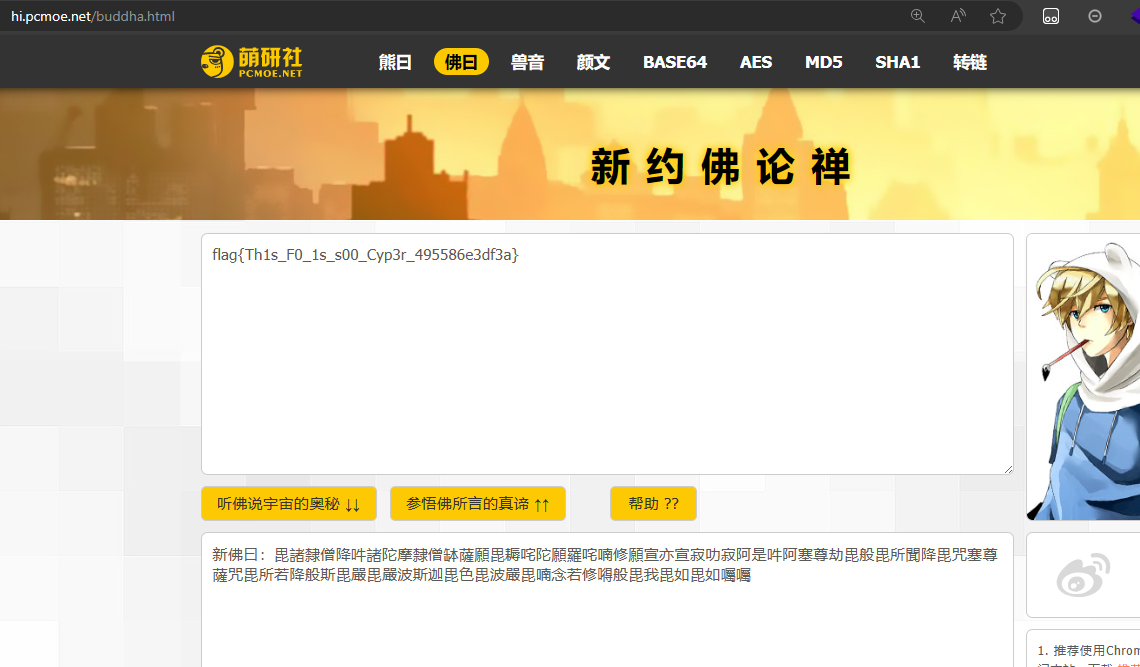Navigate to the SHA1 tool
Viewport: 1140px width, 667px height.
pyautogui.click(x=897, y=63)
